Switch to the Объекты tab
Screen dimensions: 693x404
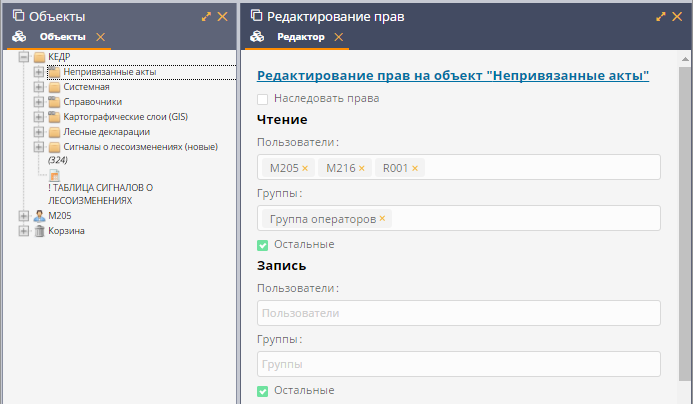pos(62,37)
